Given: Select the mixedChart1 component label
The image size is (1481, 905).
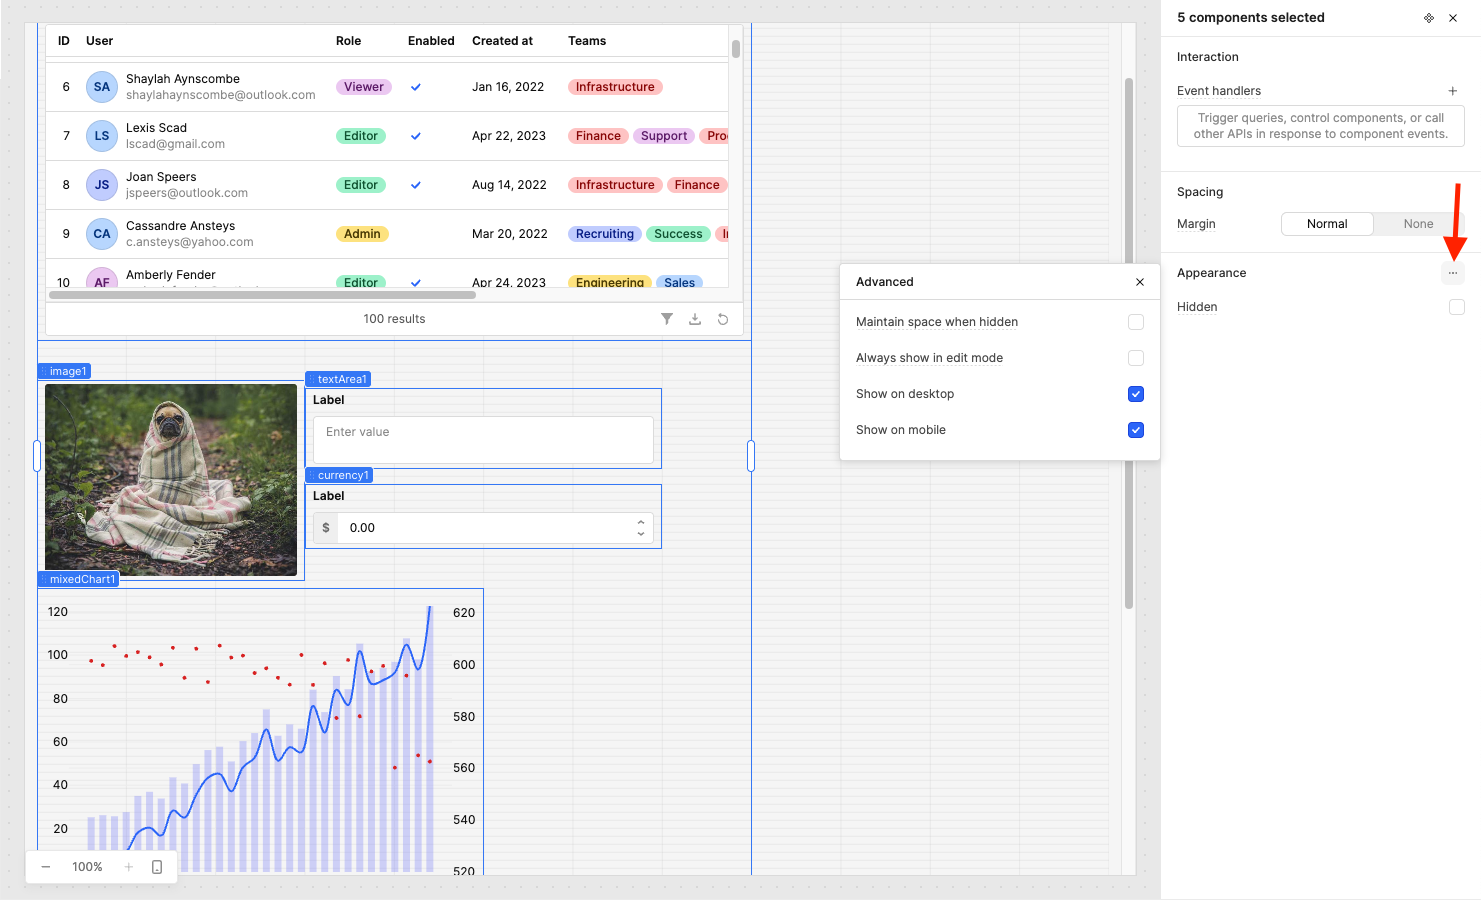Looking at the screenshot, I should pos(79,579).
